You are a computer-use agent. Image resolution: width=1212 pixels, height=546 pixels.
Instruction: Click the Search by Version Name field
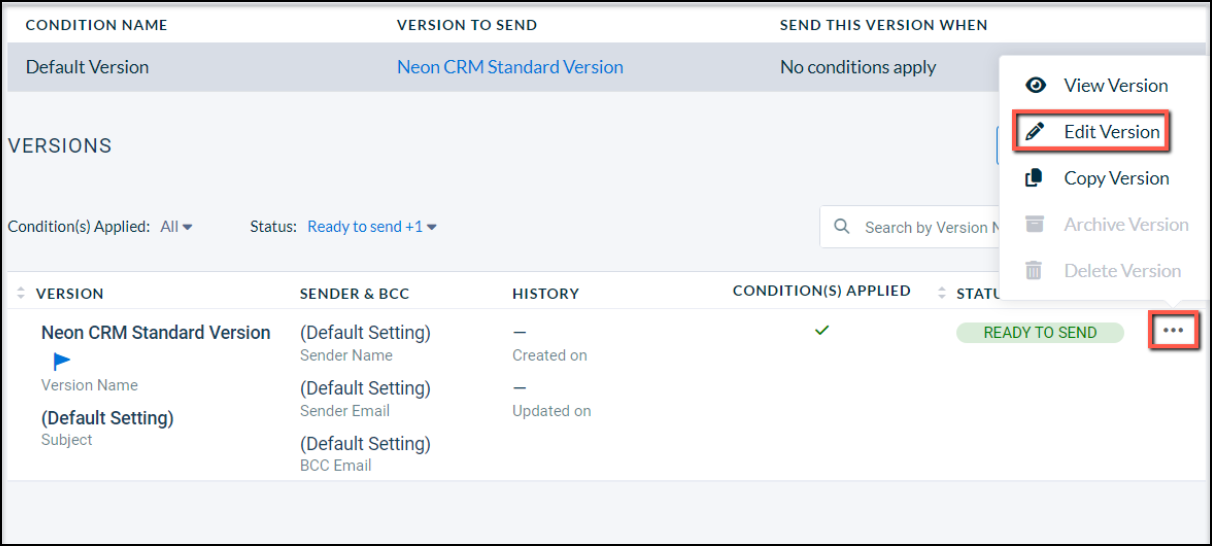tap(910, 227)
